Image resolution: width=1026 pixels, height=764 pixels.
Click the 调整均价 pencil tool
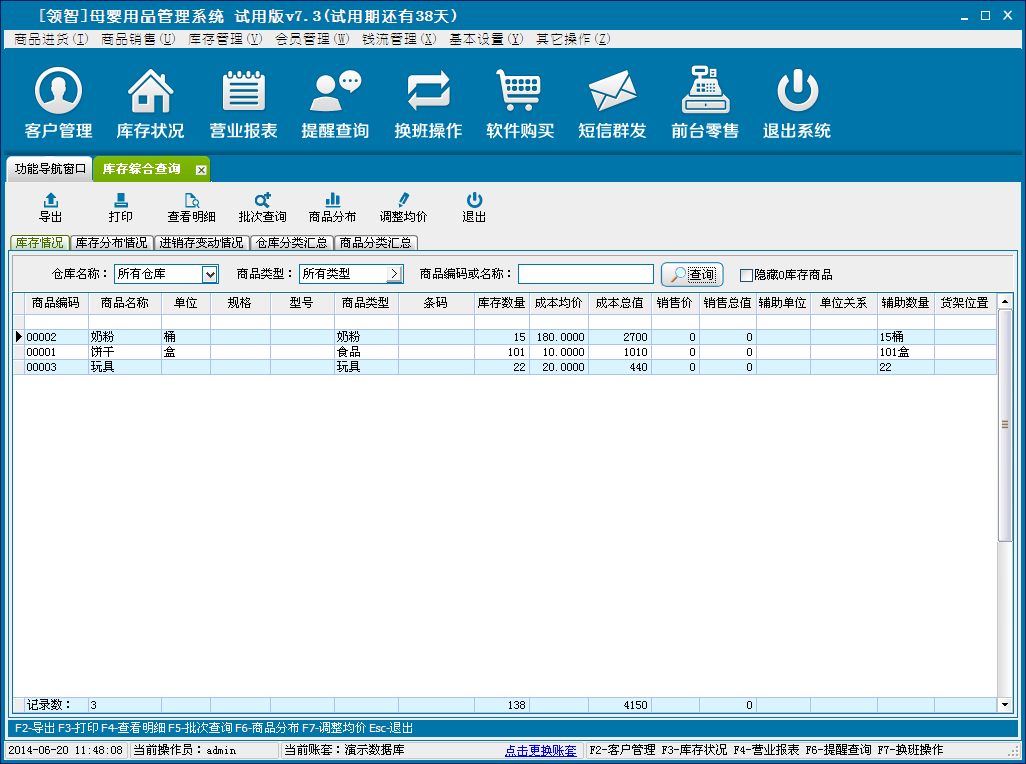403,208
